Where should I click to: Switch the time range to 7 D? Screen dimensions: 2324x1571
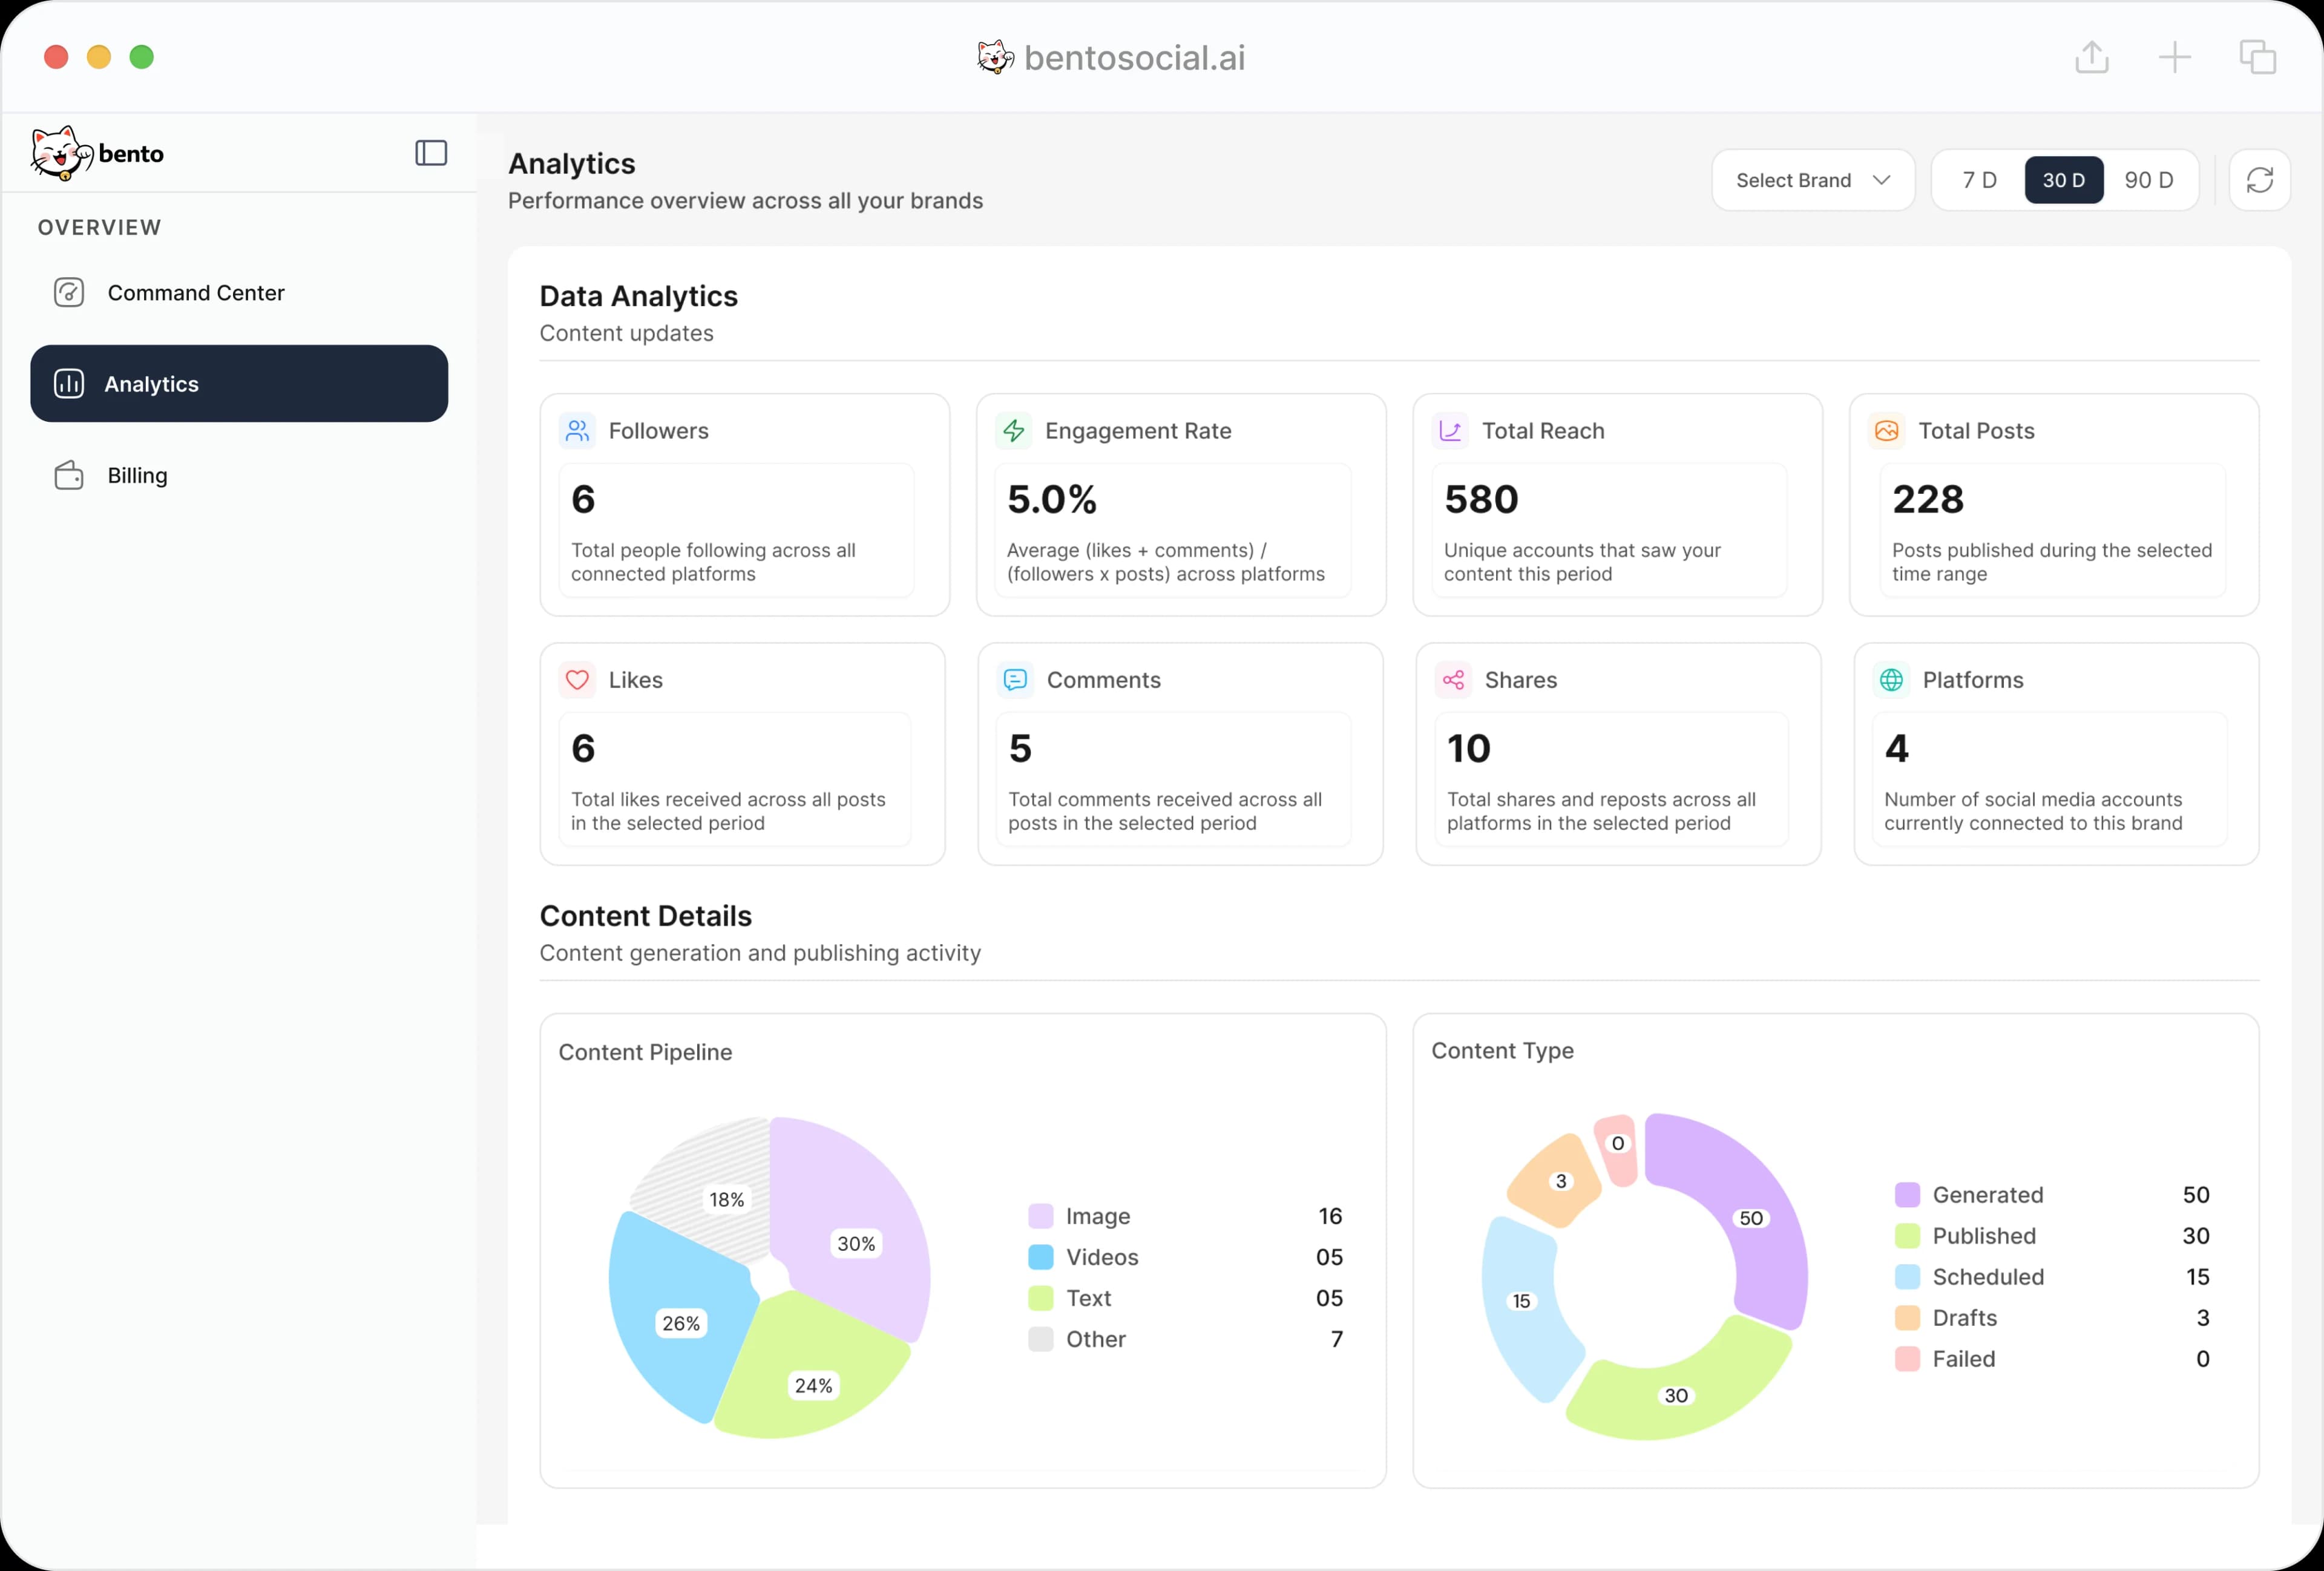pos(1979,180)
